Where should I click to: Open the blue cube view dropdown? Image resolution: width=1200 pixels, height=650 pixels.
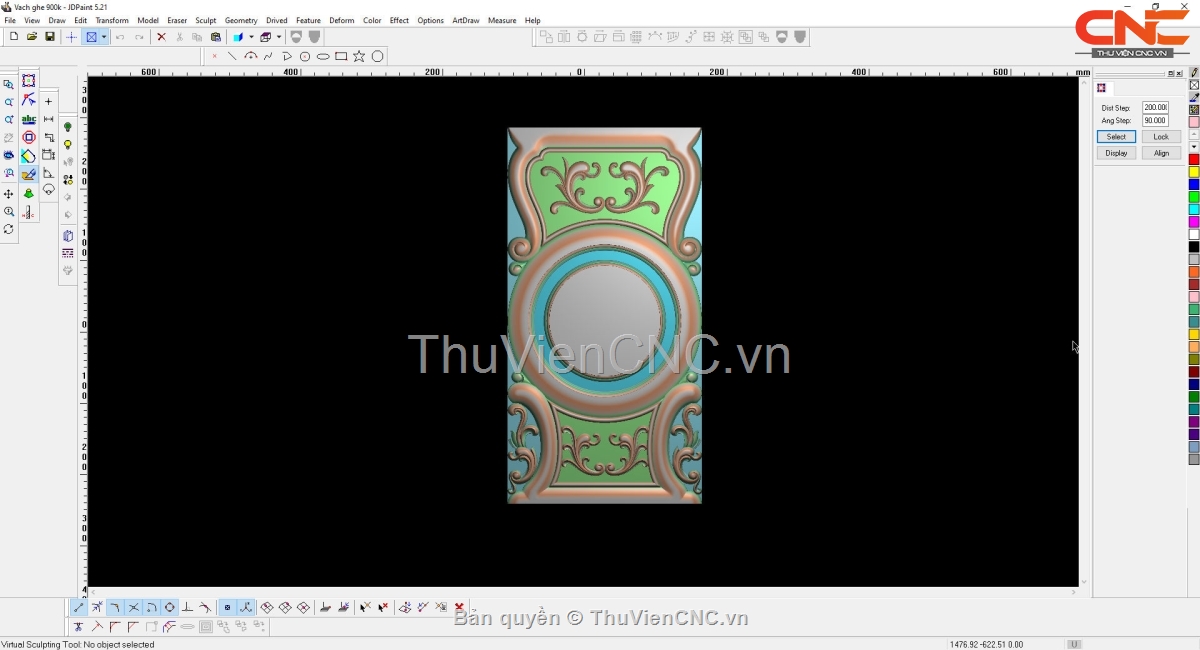click(x=251, y=37)
